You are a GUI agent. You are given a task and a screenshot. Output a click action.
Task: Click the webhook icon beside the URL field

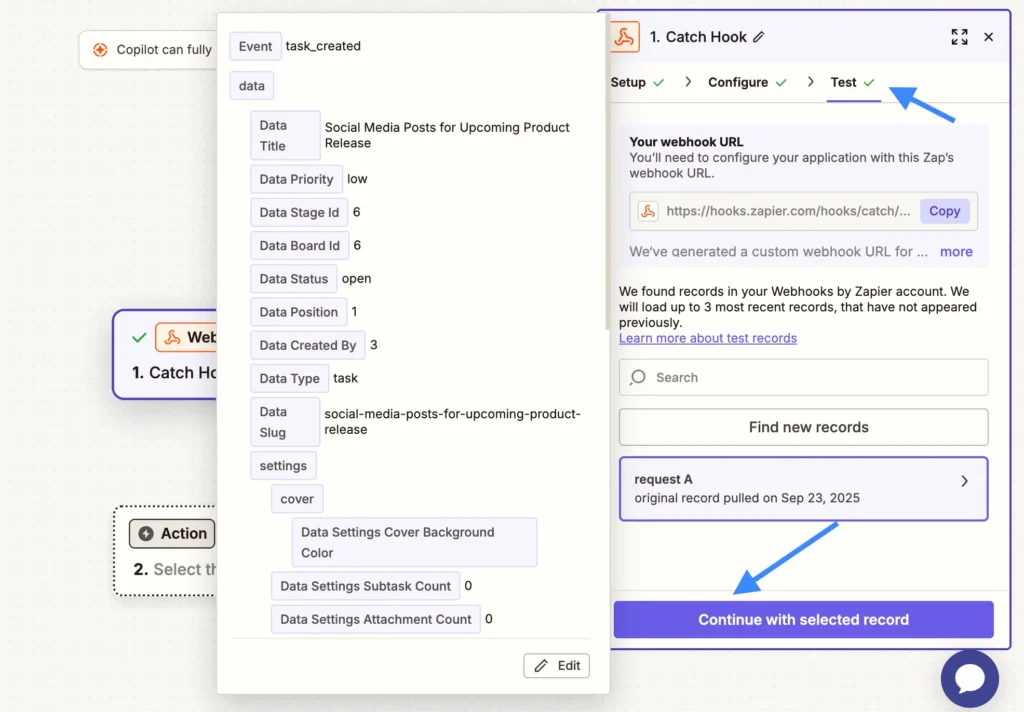tap(648, 211)
